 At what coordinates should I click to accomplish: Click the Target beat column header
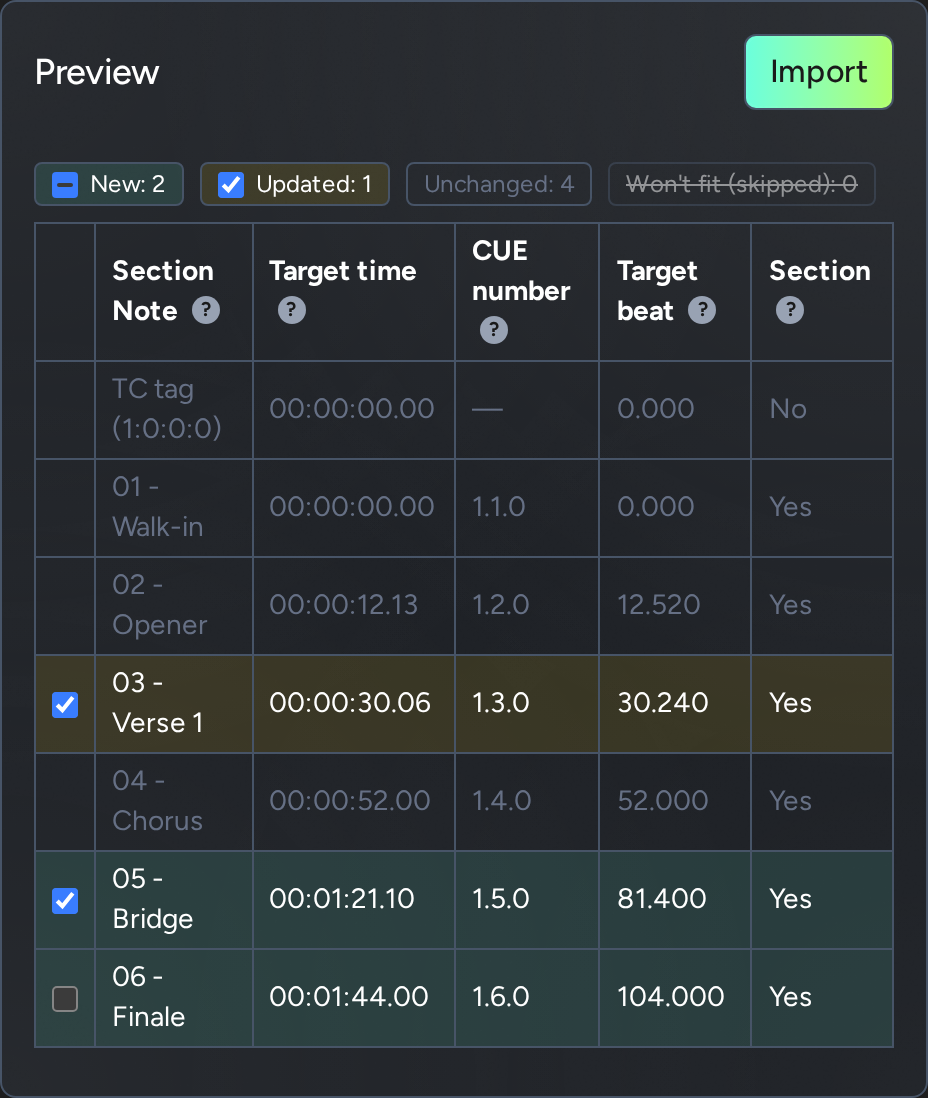click(x=675, y=292)
